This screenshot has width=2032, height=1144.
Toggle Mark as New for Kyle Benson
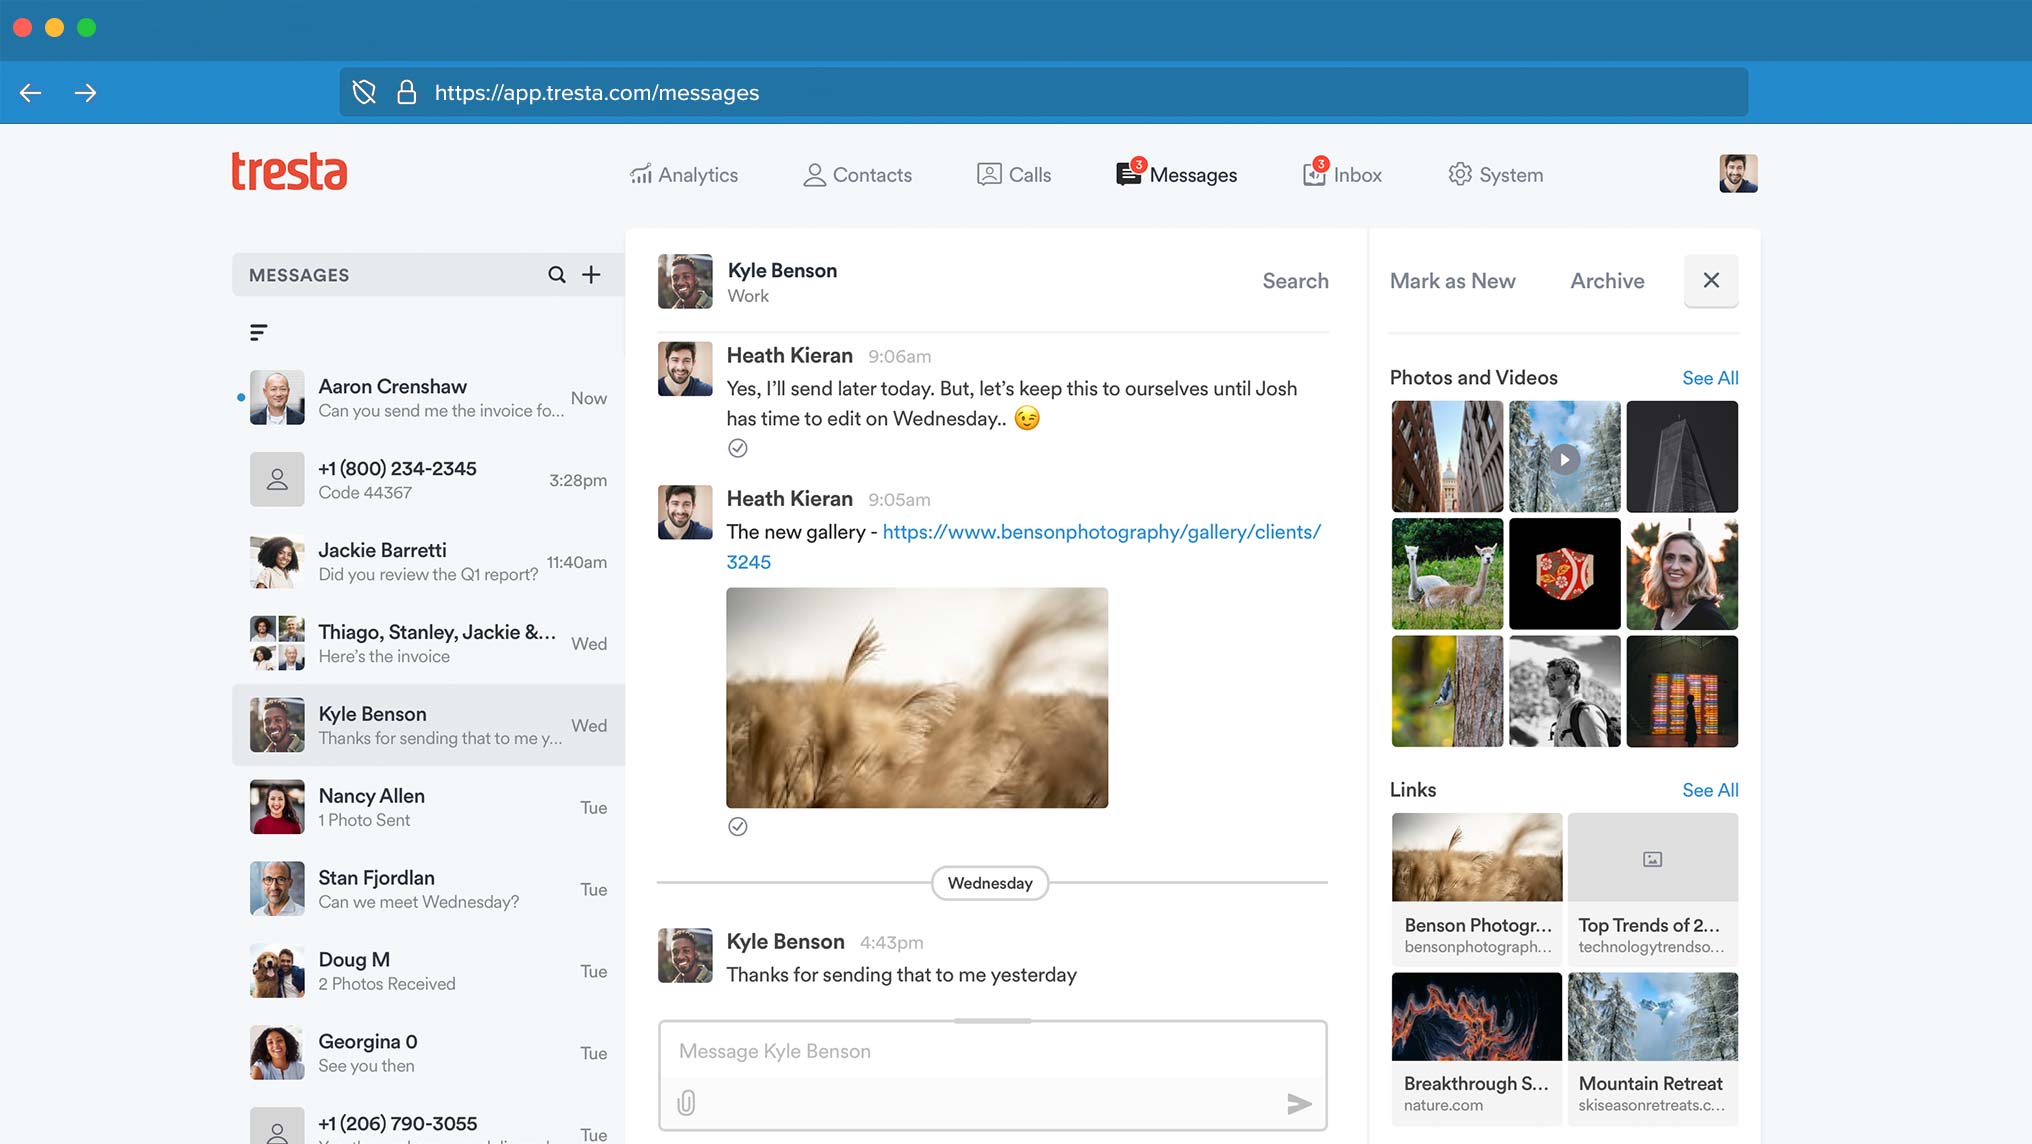(x=1453, y=280)
